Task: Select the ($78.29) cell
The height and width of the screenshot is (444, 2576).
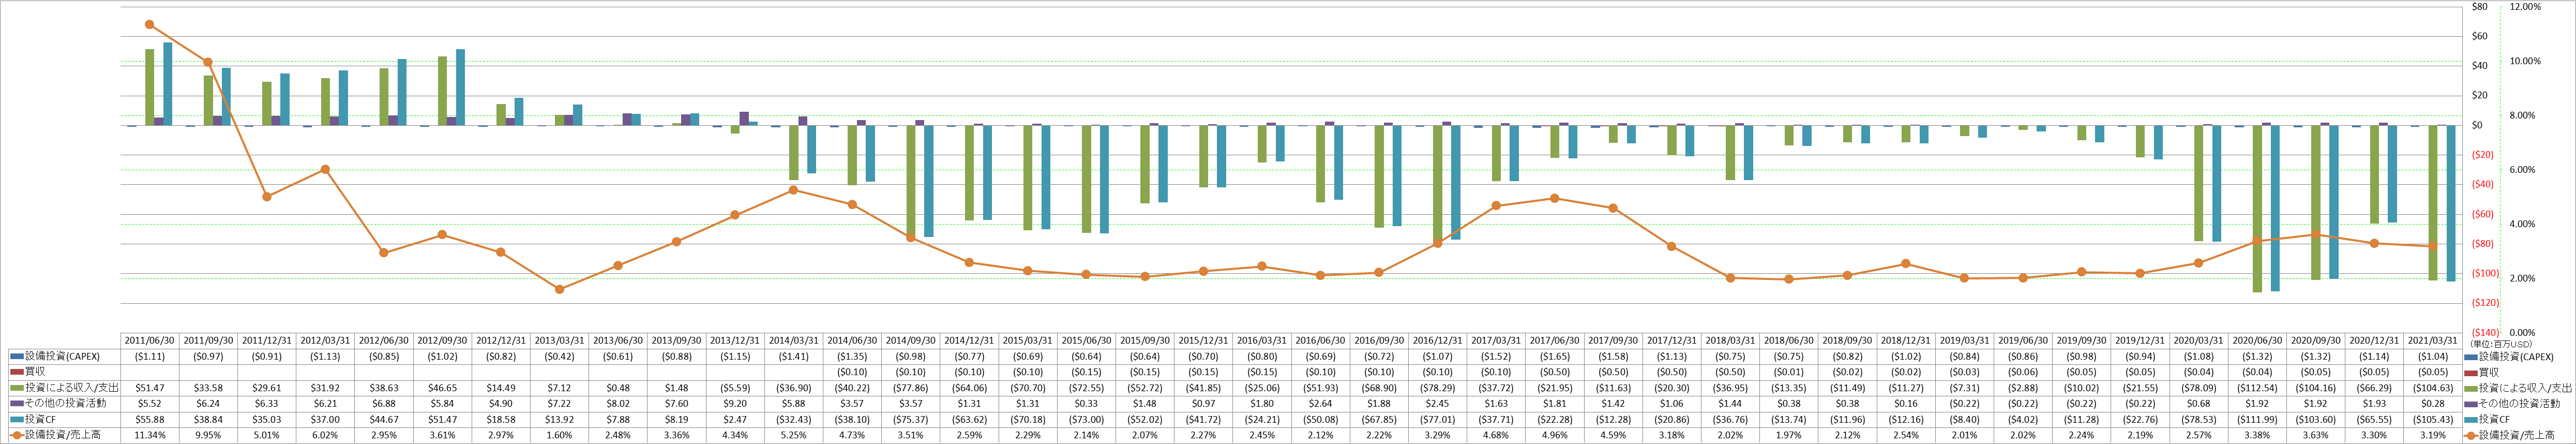Action: [1438, 388]
